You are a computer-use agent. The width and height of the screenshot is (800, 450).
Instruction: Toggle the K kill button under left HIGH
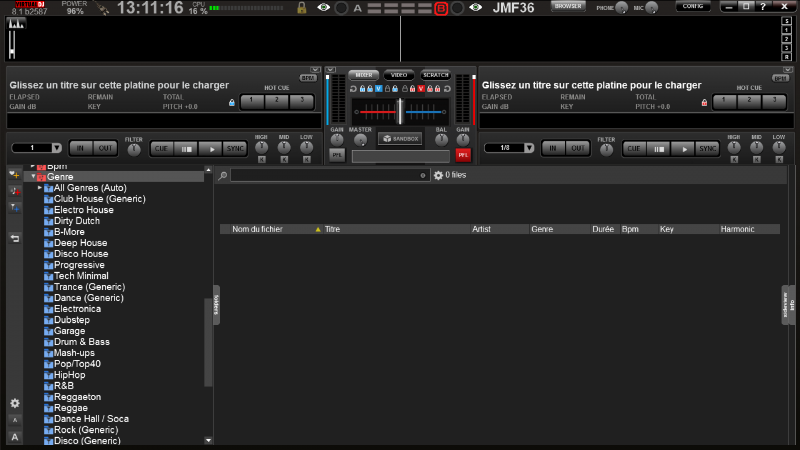pos(261,160)
